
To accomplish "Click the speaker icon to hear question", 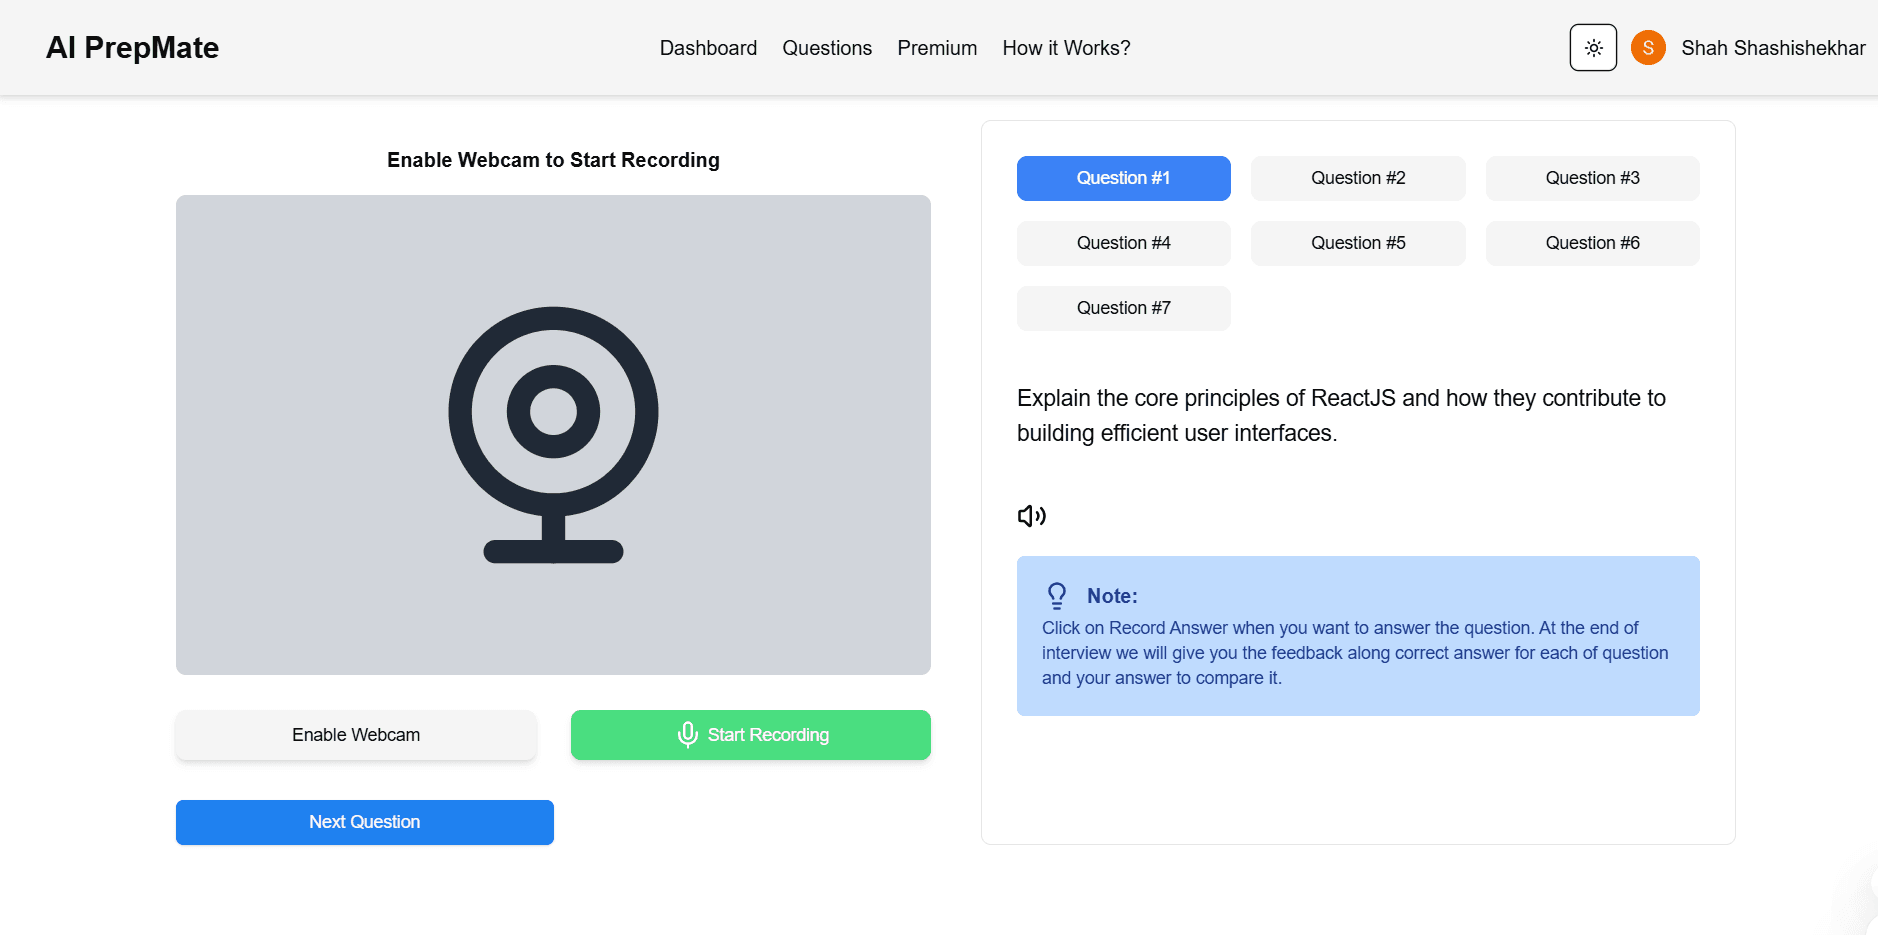I will pyautogui.click(x=1031, y=516).
